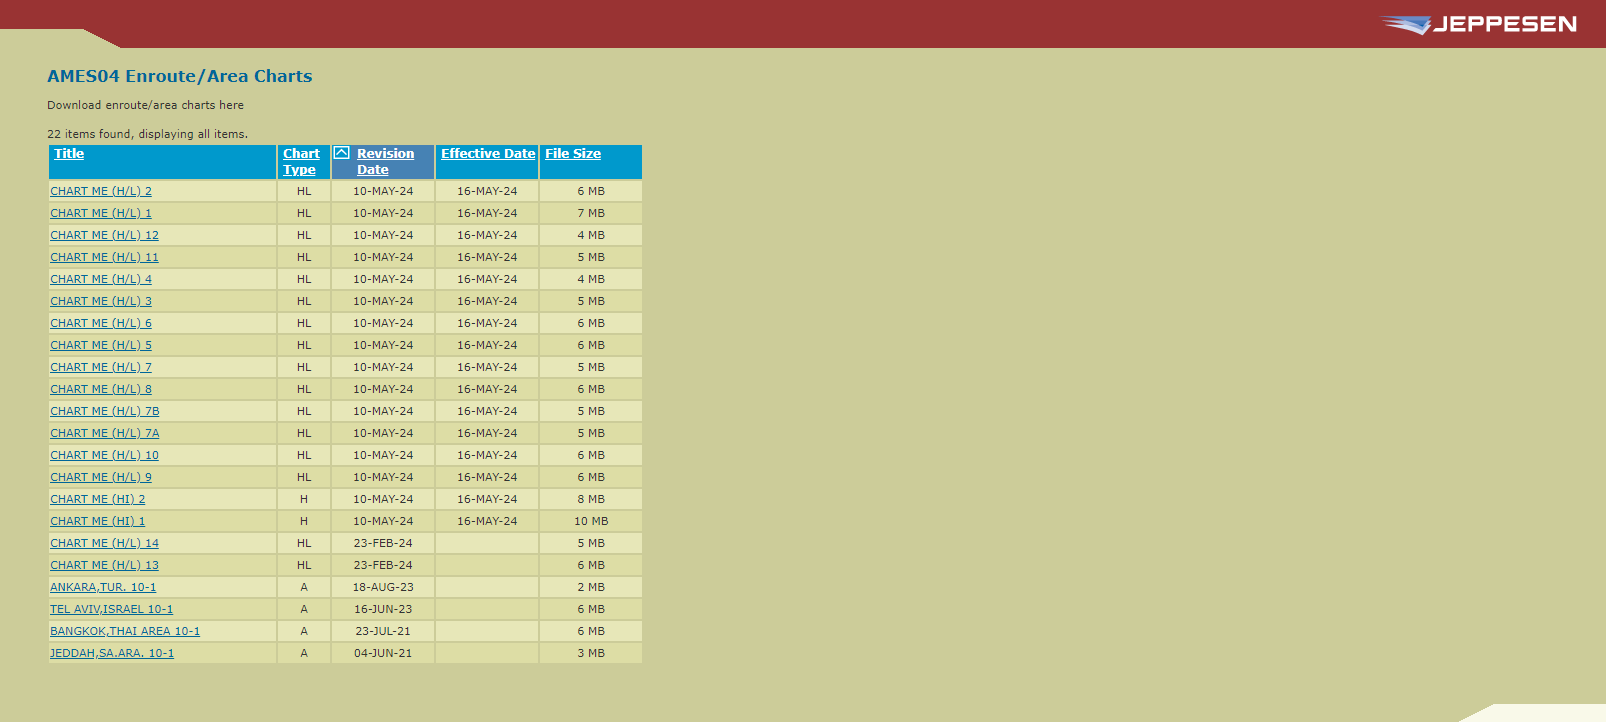The width and height of the screenshot is (1606, 722).
Task: Select CHART ME (H/L) 7A link
Action: coord(105,433)
